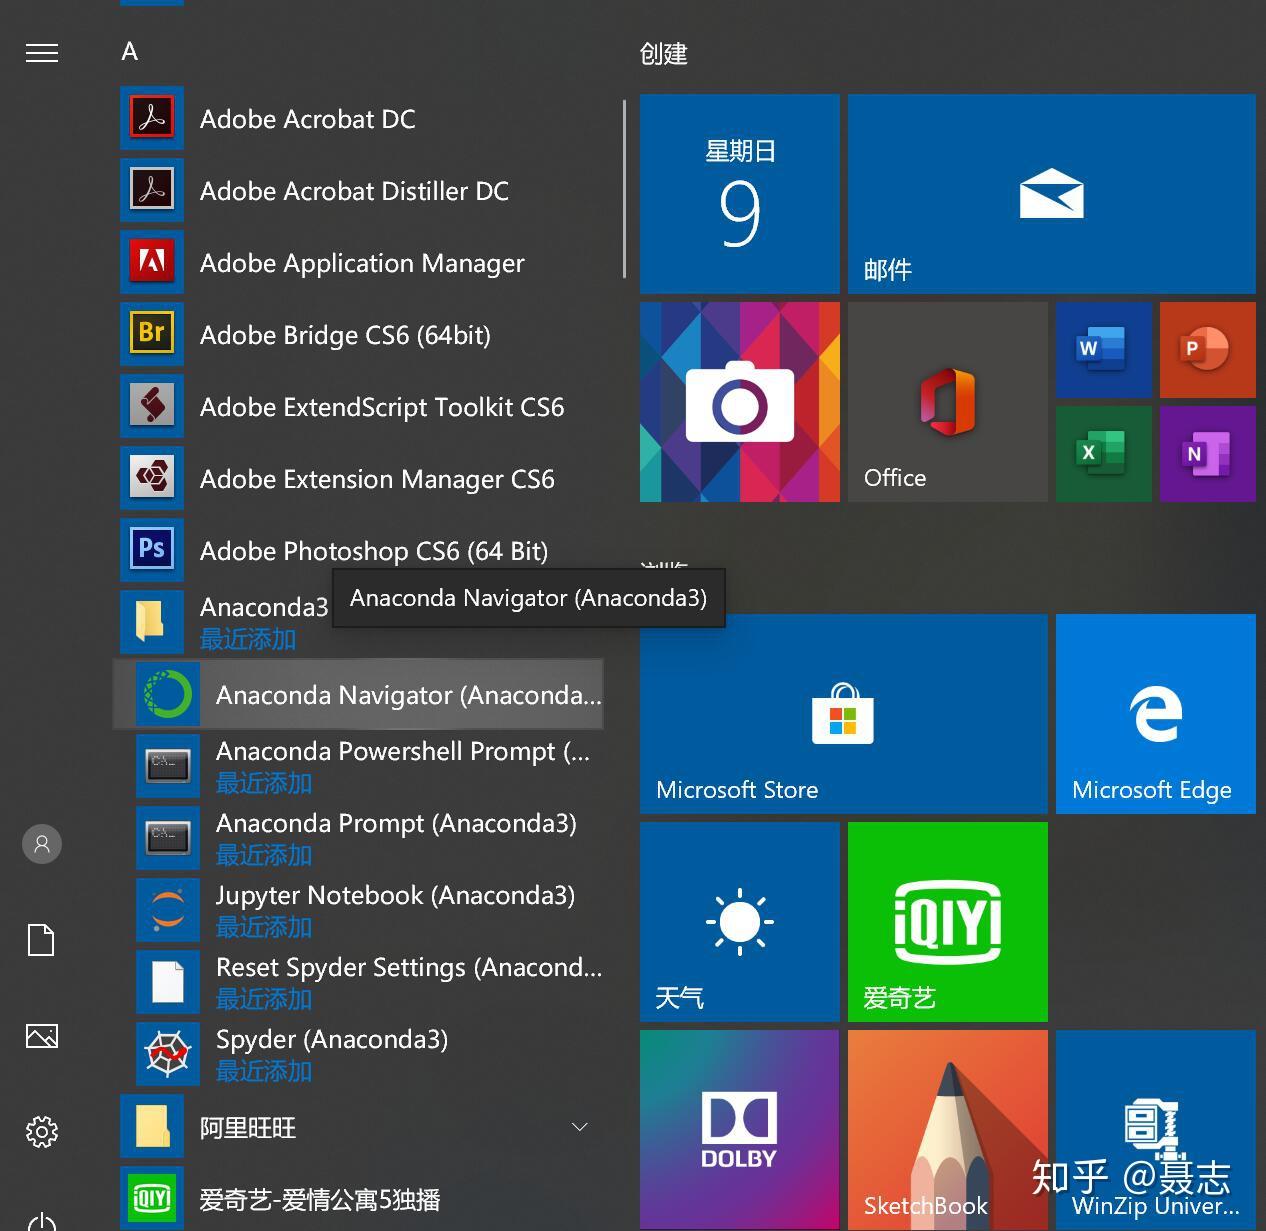Viewport: 1266px width, 1231px height.
Task: Open the Adobe Acrobat DC icon
Action: (x=152, y=119)
